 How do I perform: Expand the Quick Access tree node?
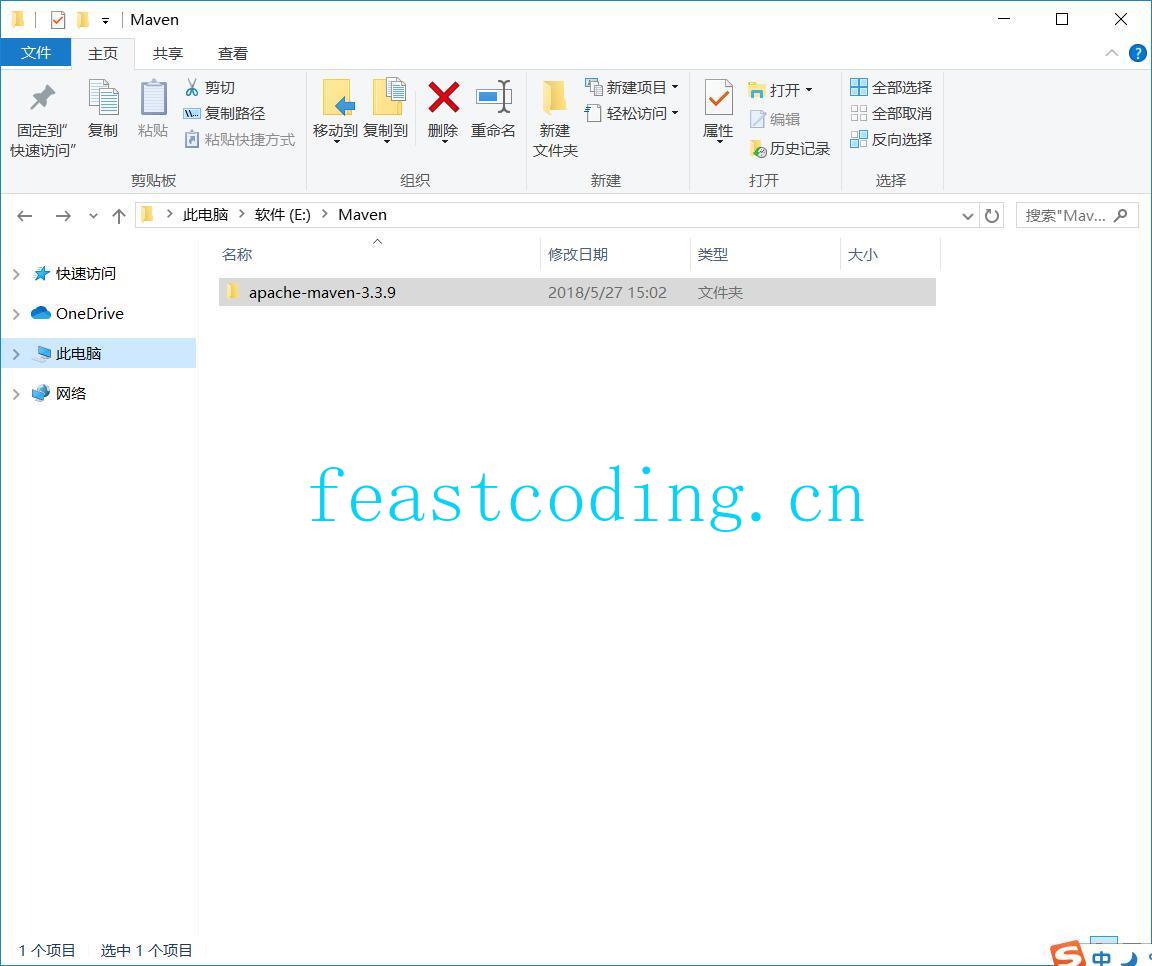pos(16,274)
